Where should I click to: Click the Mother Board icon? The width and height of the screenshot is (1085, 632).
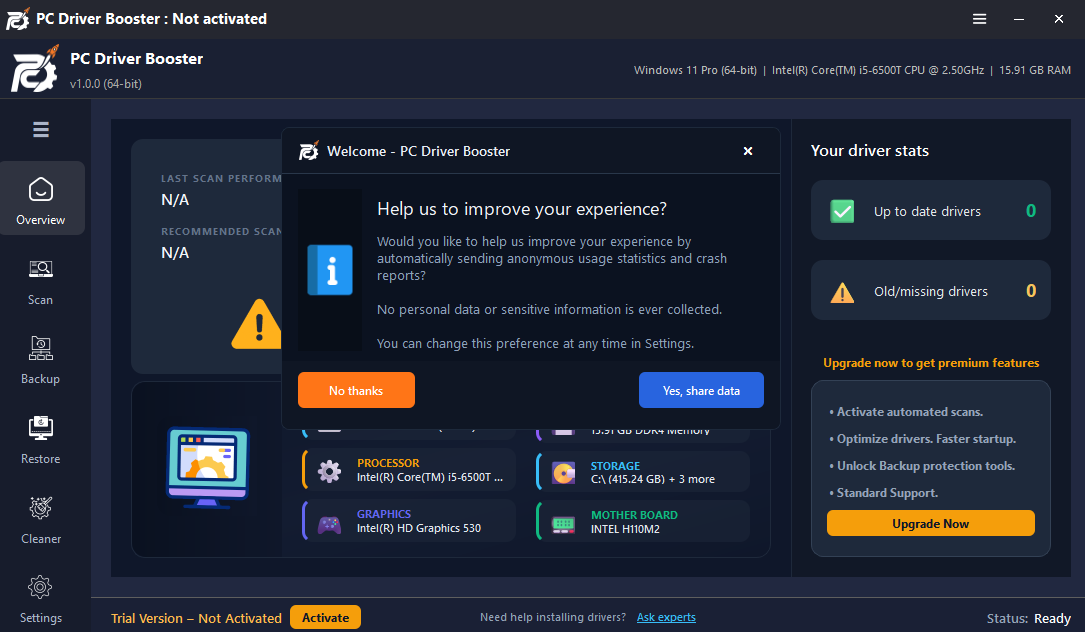click(x=563, y=524)
